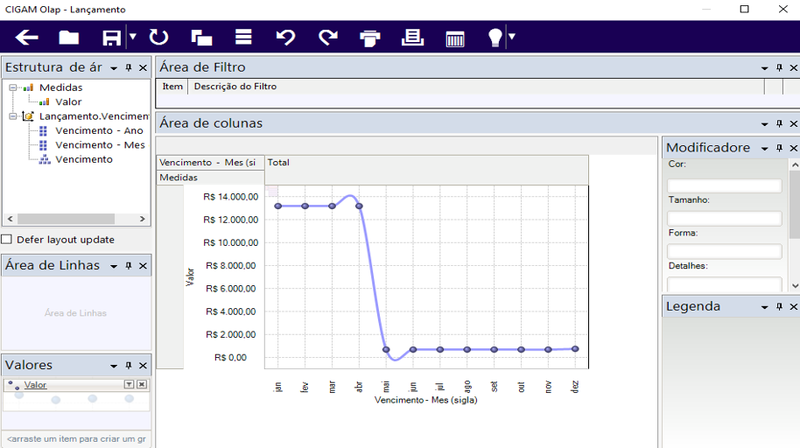Open Área de colunas panel dropdown
Image resolution: width=800 pixels, height=448 pixels.
click(764, 124)
